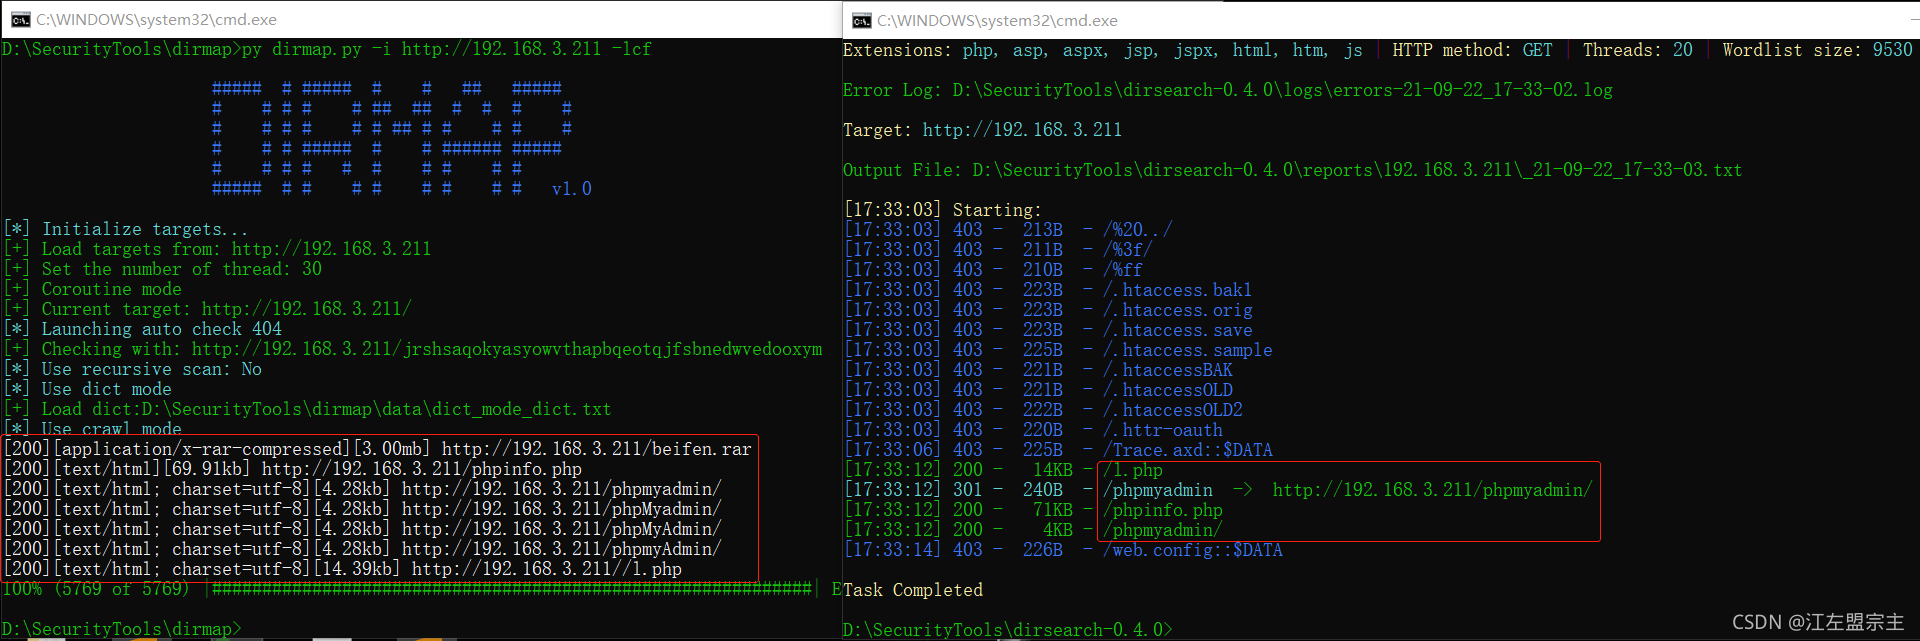Click the 200 4KB row for /phpmyadmin/
Screen dimensions: 1920x641
(1034, 530)
